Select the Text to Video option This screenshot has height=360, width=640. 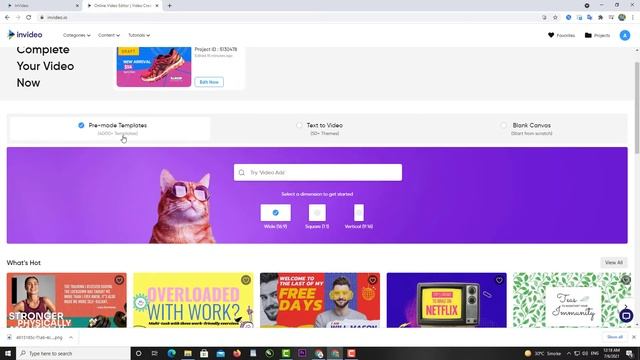[x=320, y=129]
